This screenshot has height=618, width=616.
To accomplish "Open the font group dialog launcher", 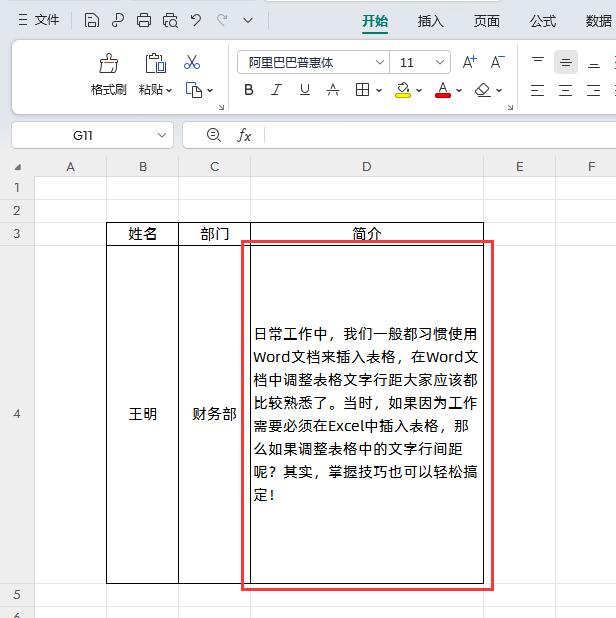I will 510,107.
